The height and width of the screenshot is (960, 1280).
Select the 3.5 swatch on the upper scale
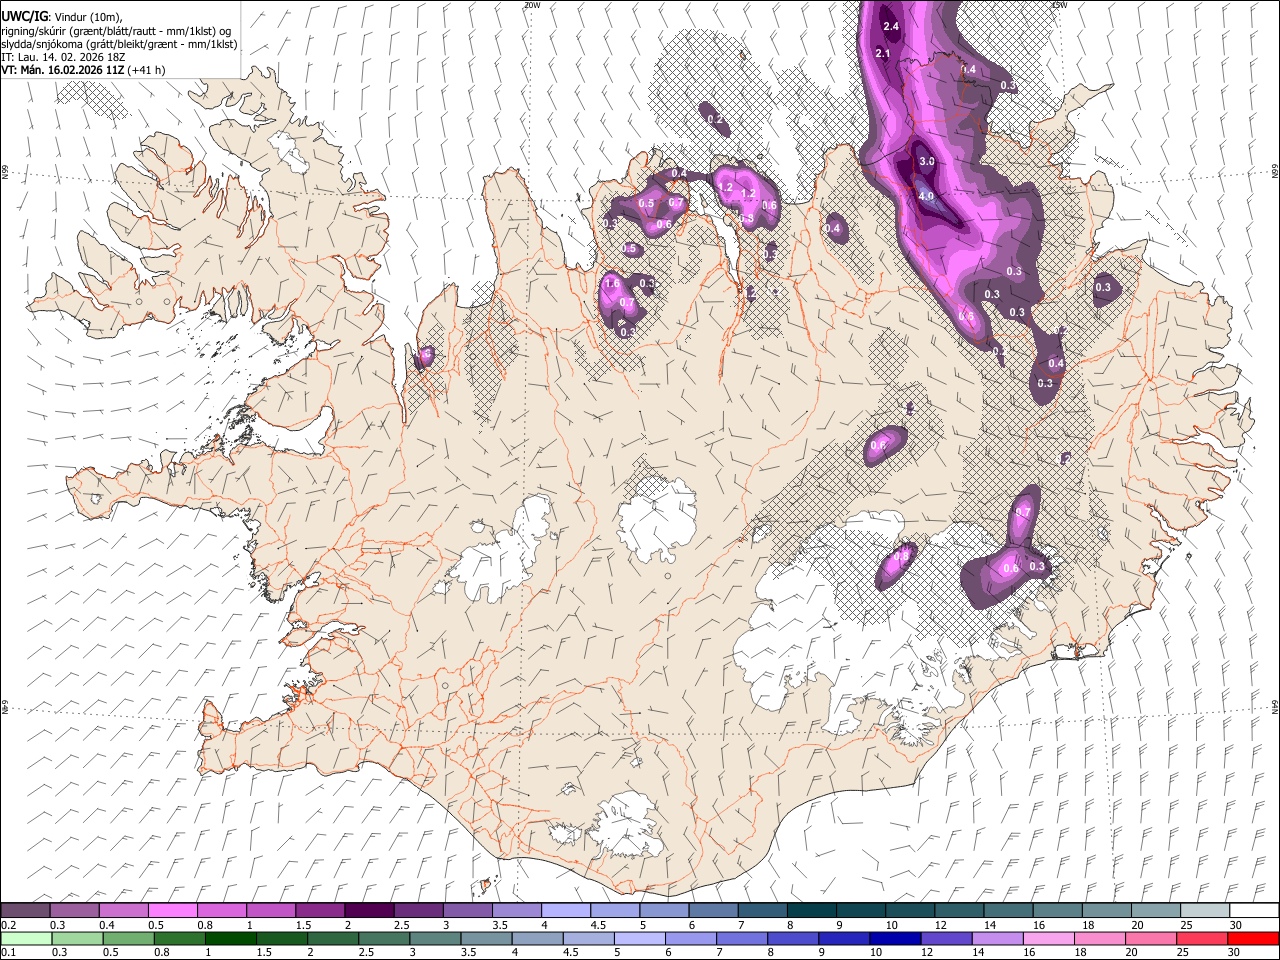516,910
